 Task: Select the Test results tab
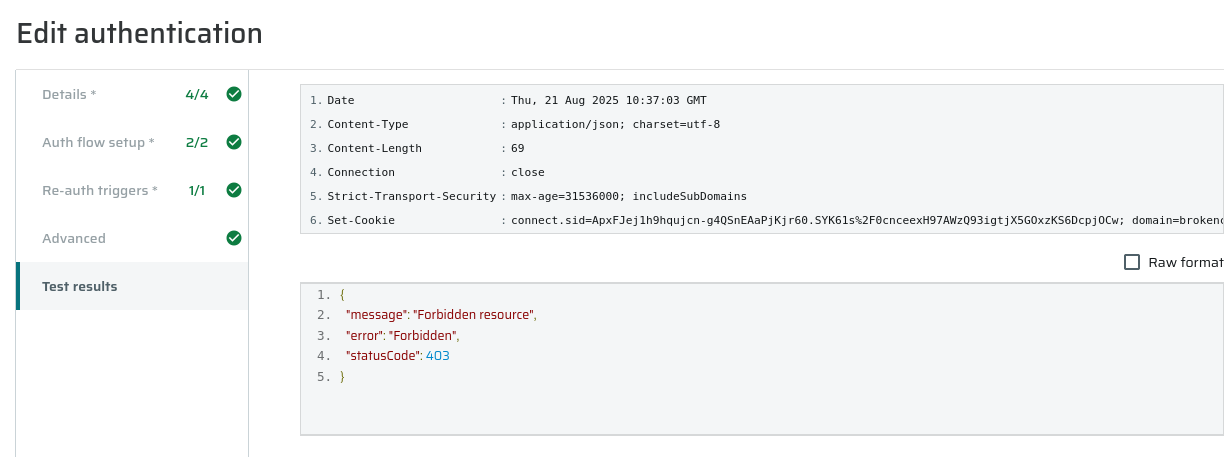pos(132,286)
